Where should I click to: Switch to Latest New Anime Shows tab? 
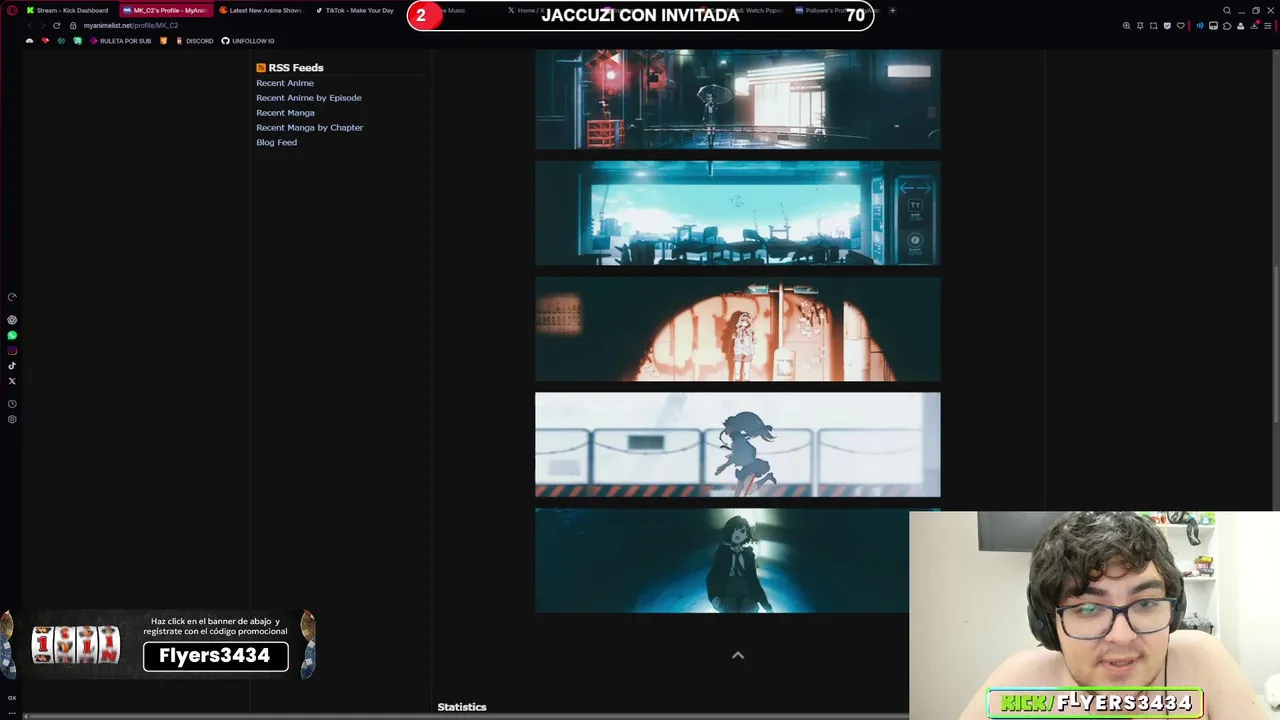point(260,10)
